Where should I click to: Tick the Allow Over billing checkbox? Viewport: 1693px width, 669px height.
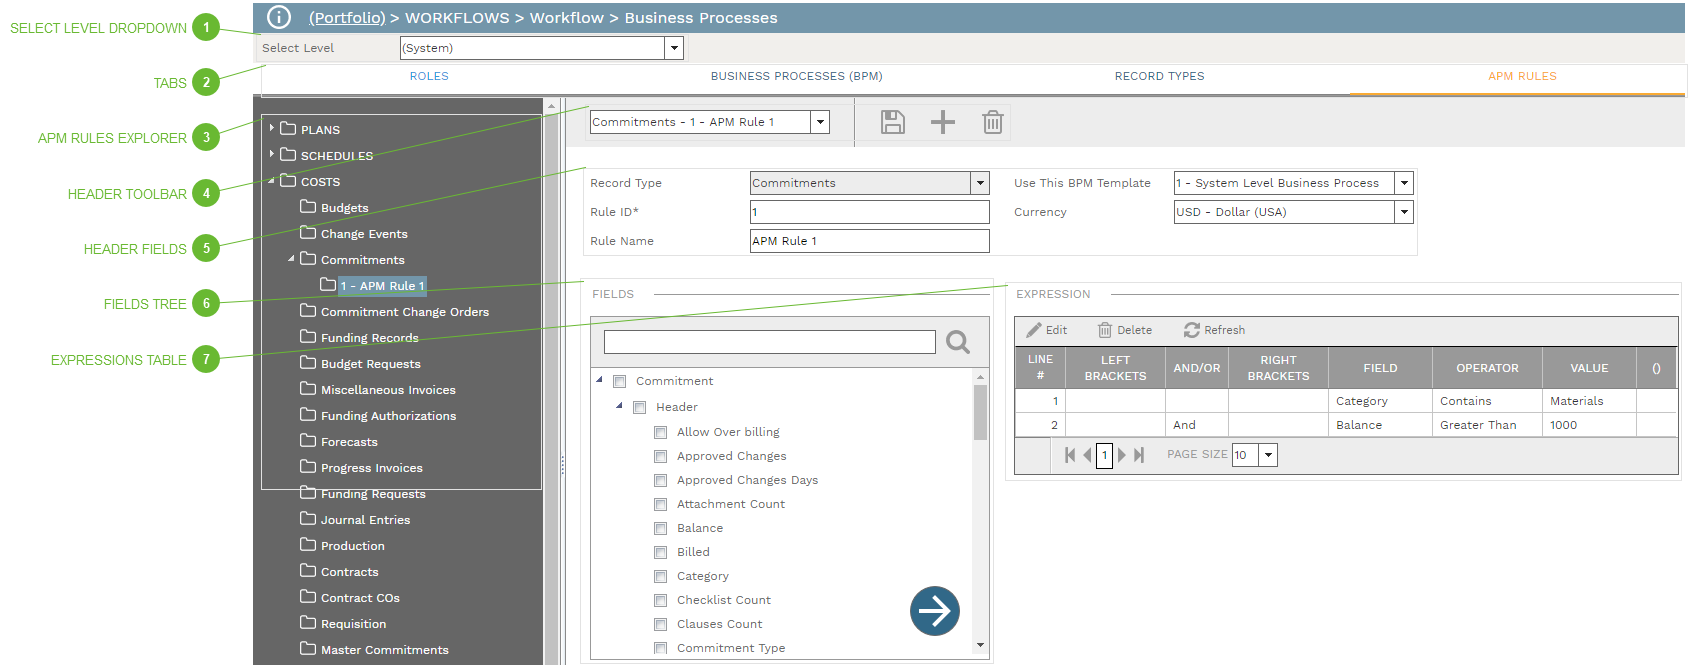coord(660,432)
